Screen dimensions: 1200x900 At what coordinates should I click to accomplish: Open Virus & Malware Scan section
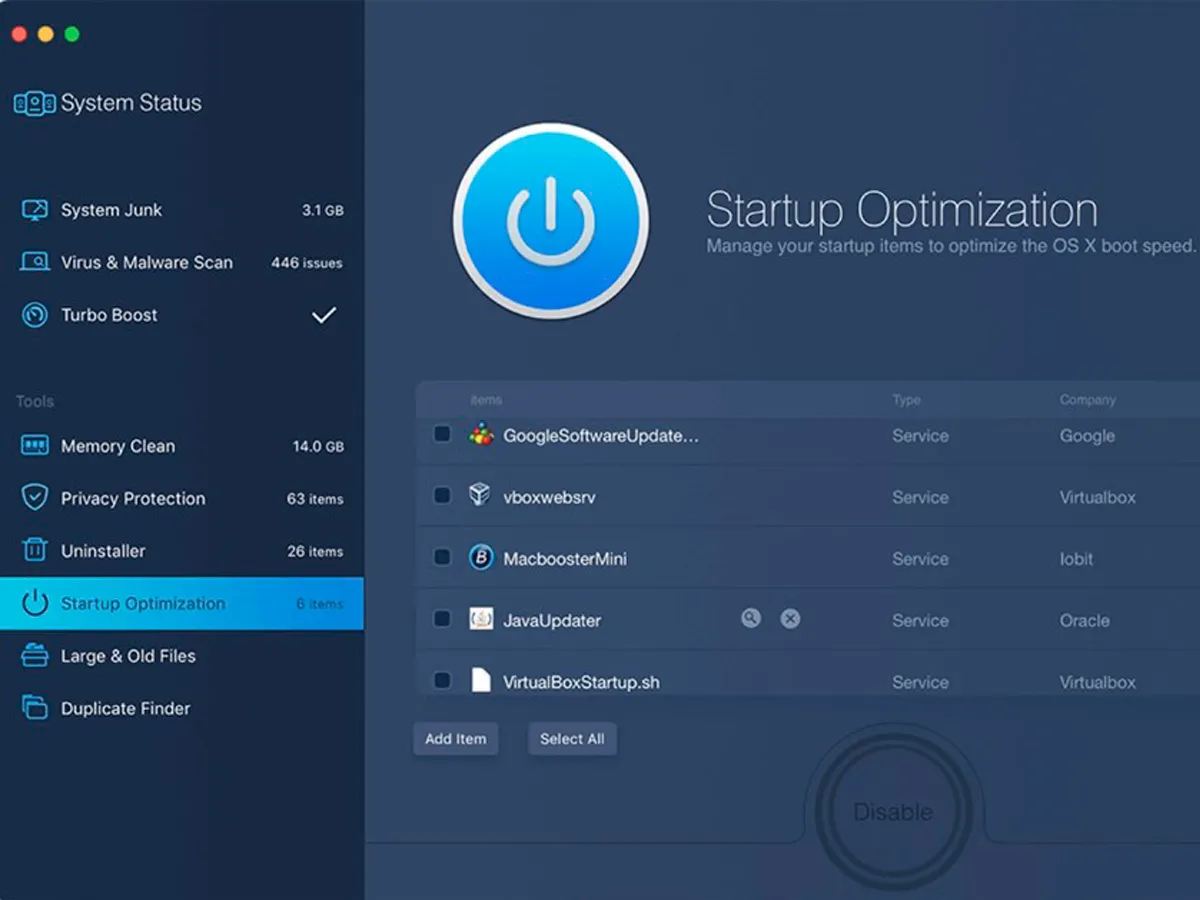click(182, 262)
